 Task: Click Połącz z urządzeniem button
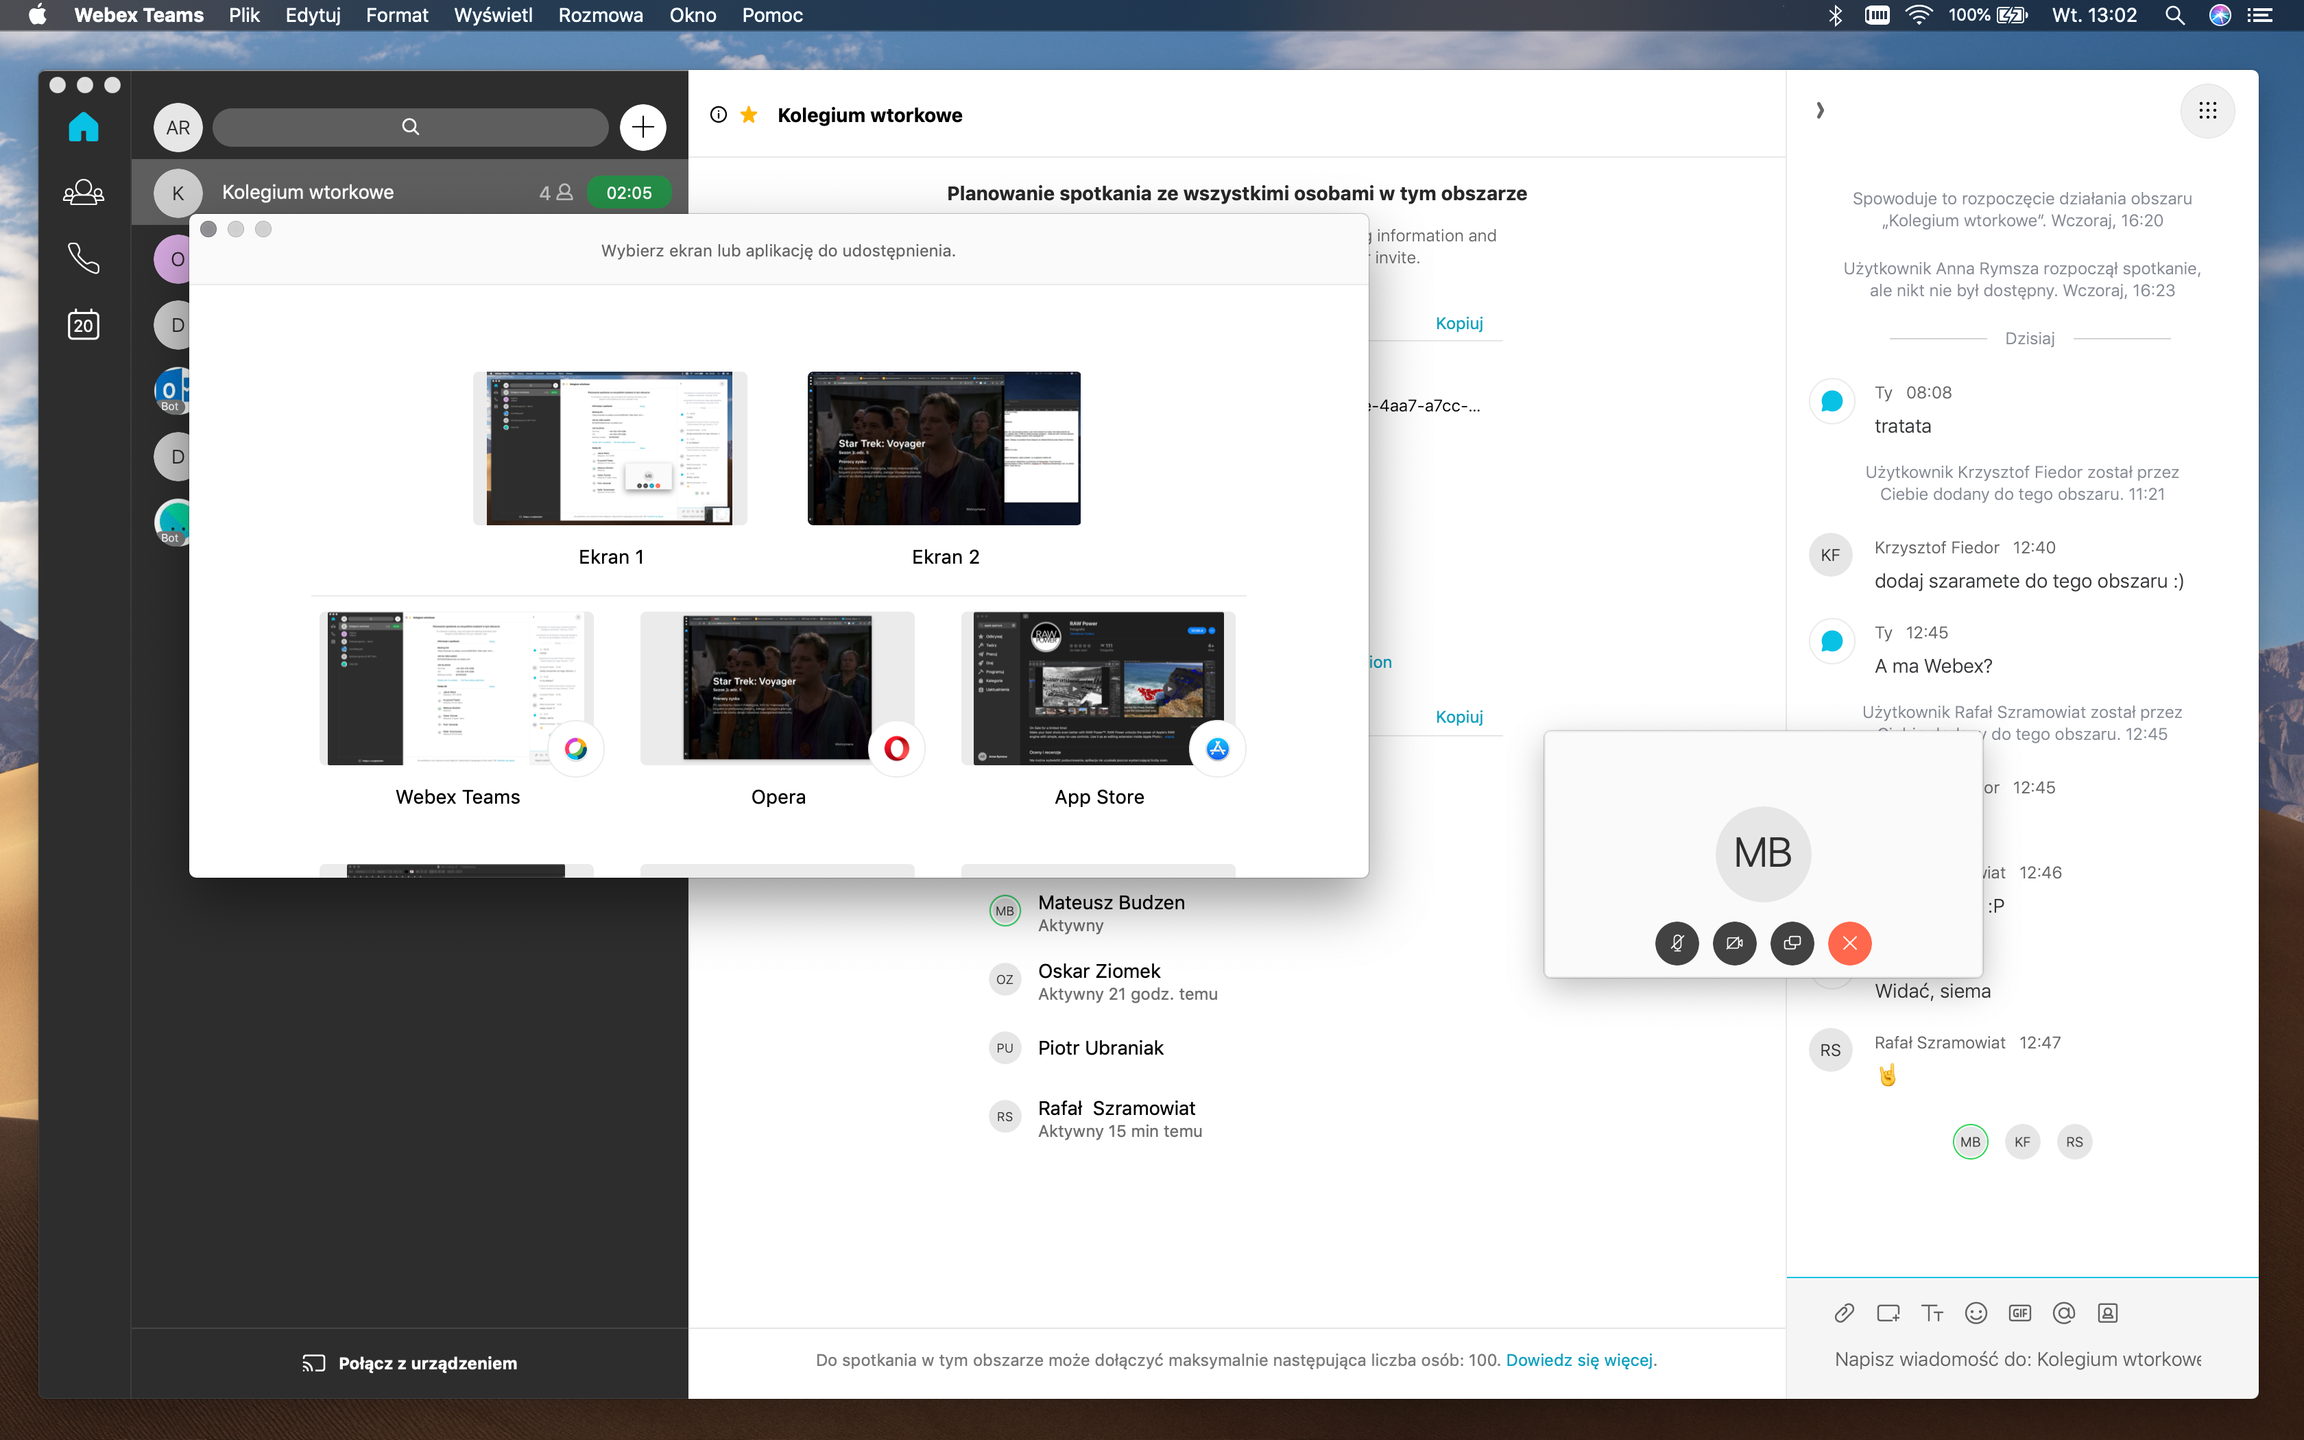click(410, 1363)
